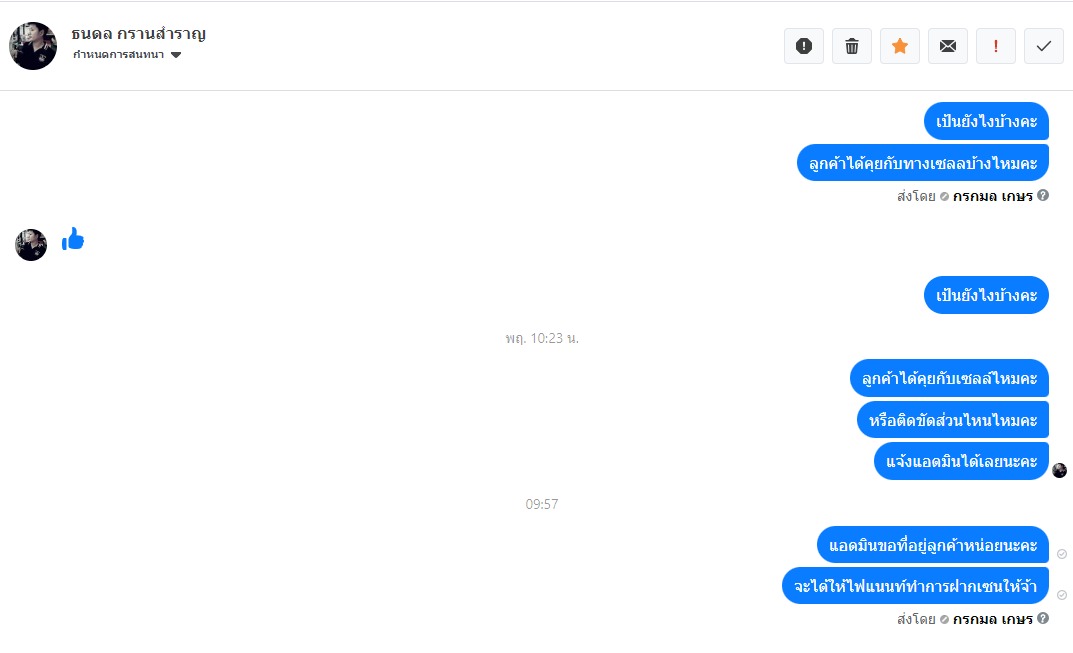This screenshot has height=653, width=1073.
Task: Open ธนดล กรานสำราญ profile name
Action: [138, 34]
